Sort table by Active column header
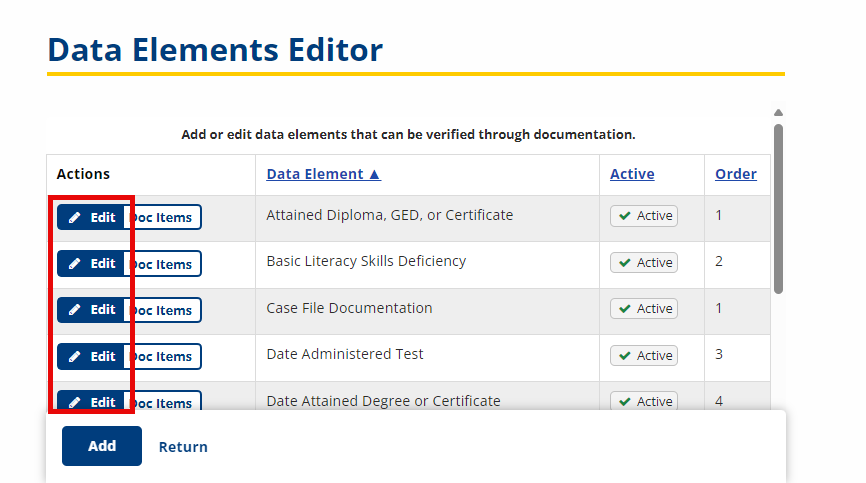 632,174
